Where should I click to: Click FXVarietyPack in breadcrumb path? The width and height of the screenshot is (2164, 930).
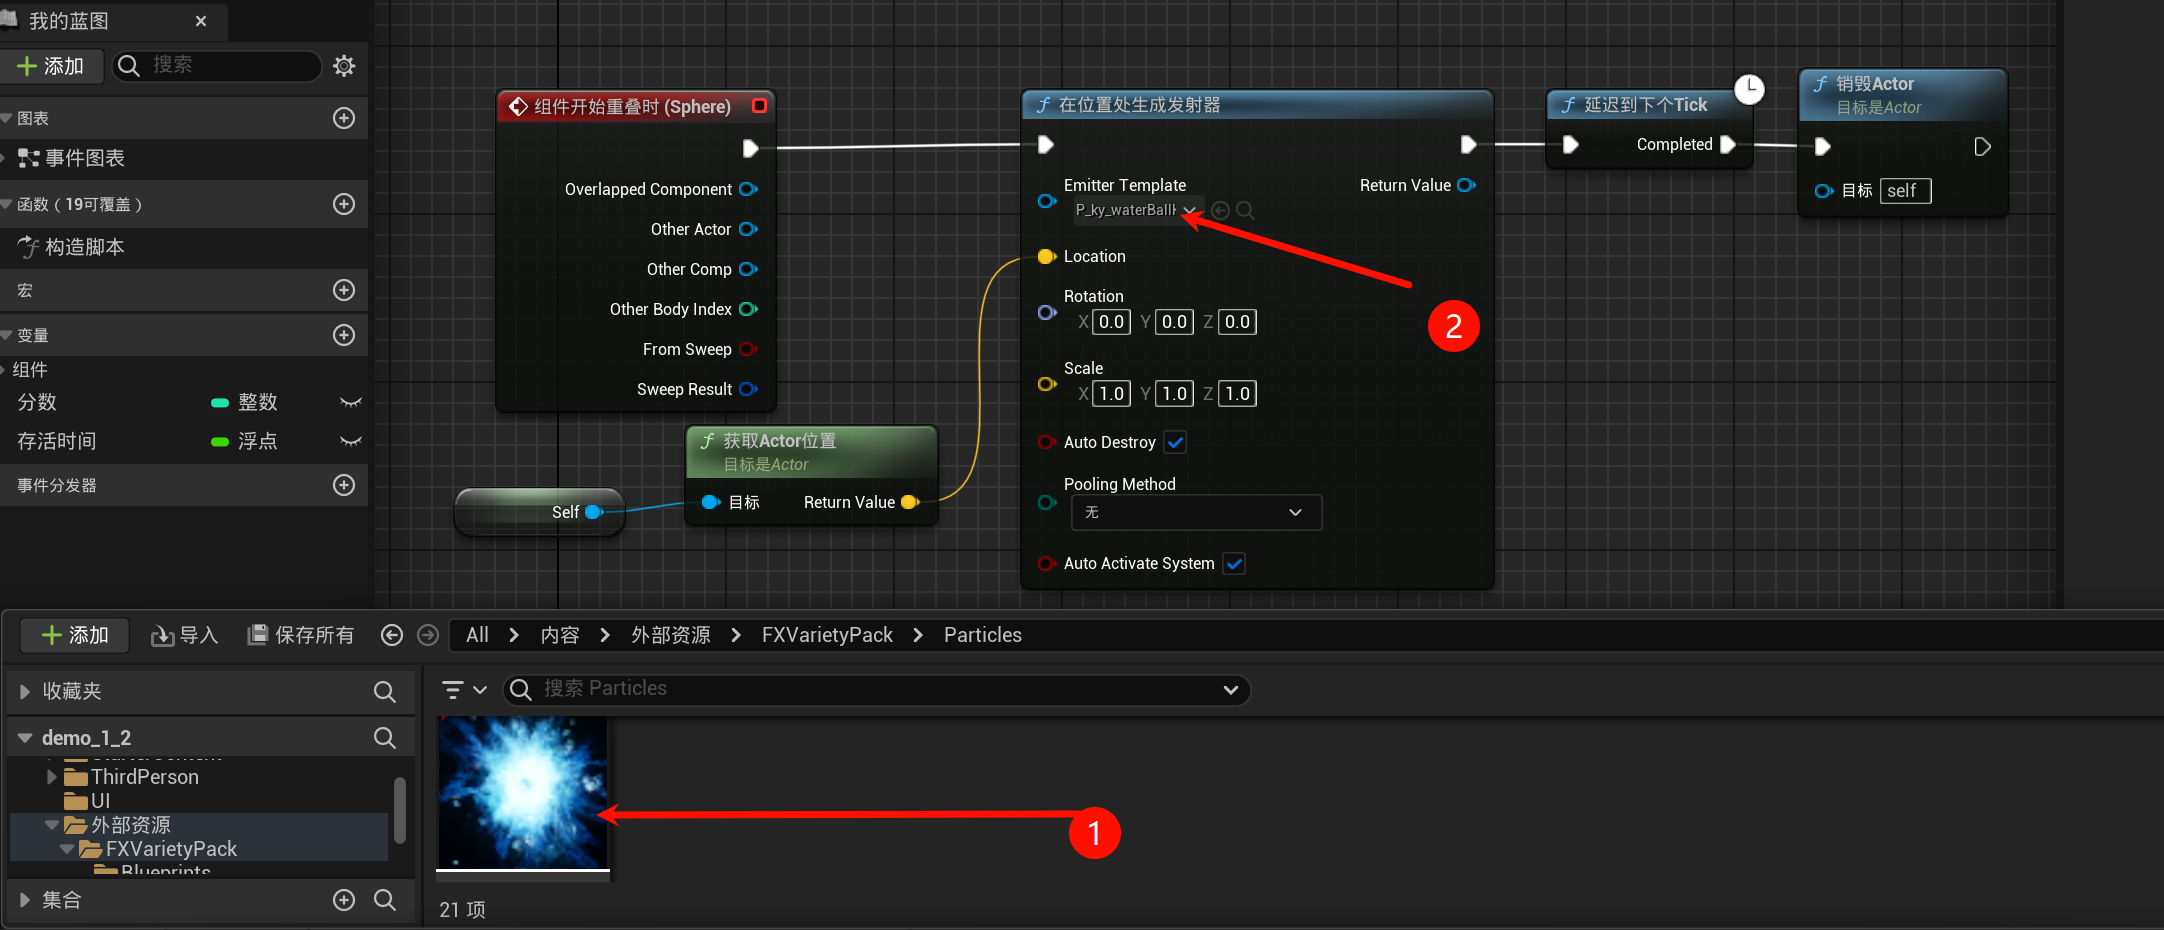coord(827,635)
